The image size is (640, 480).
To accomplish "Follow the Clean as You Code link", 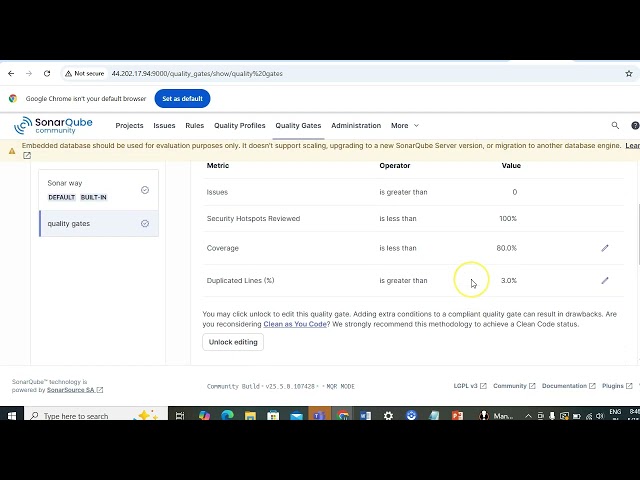I will [x=295, y=324].
